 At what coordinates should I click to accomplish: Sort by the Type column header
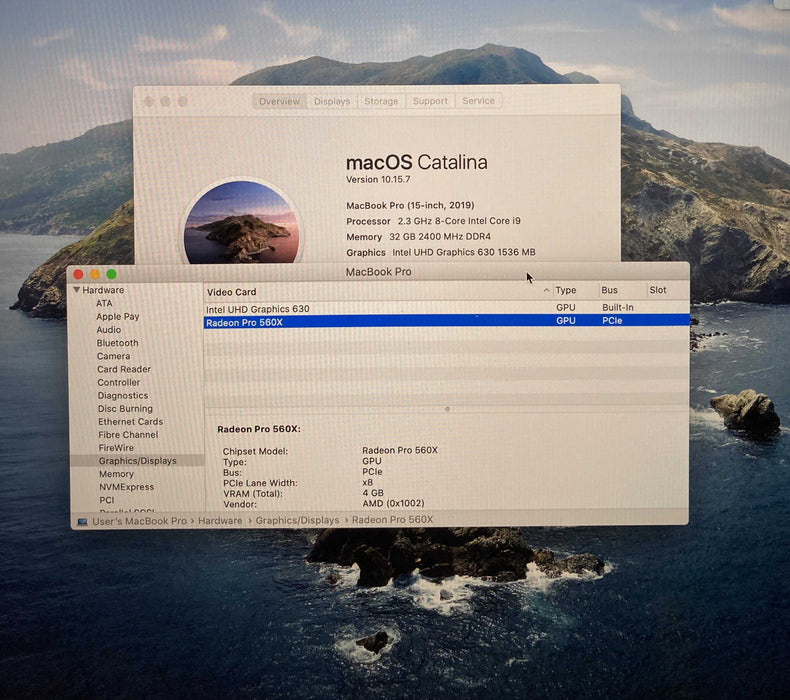[565, 290]
